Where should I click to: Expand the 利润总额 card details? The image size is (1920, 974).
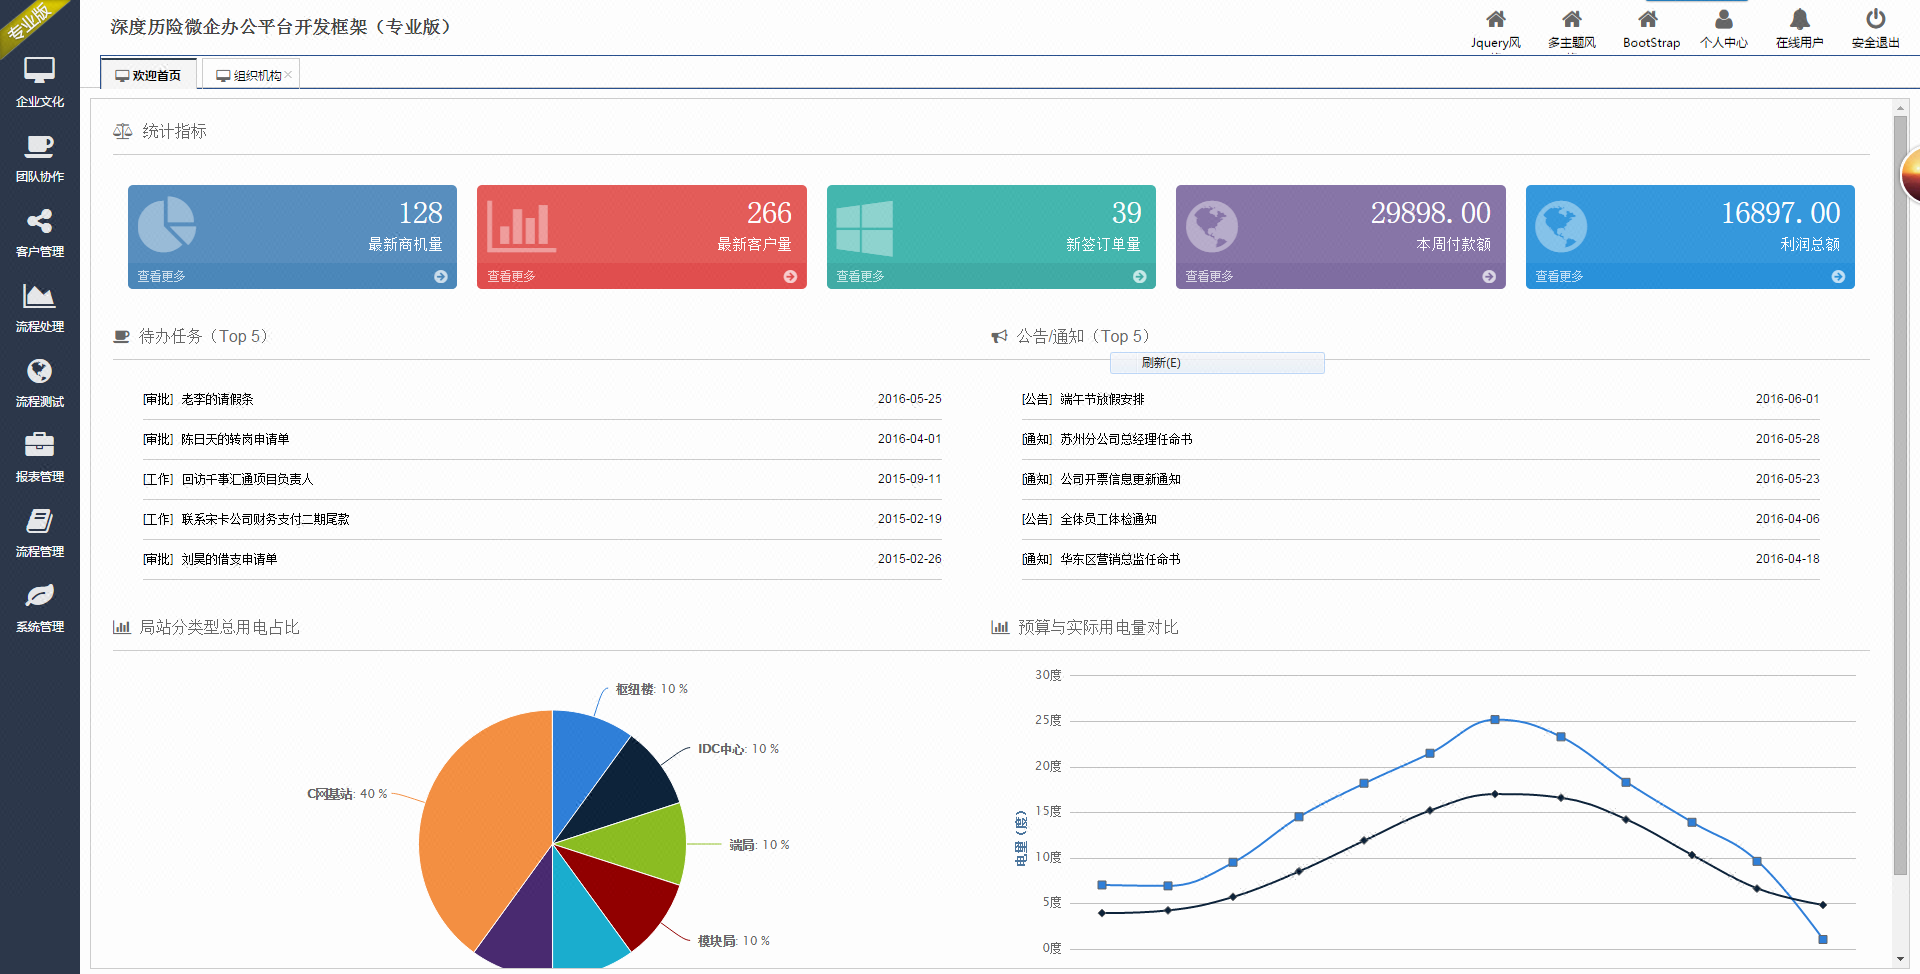(1689, 277)
